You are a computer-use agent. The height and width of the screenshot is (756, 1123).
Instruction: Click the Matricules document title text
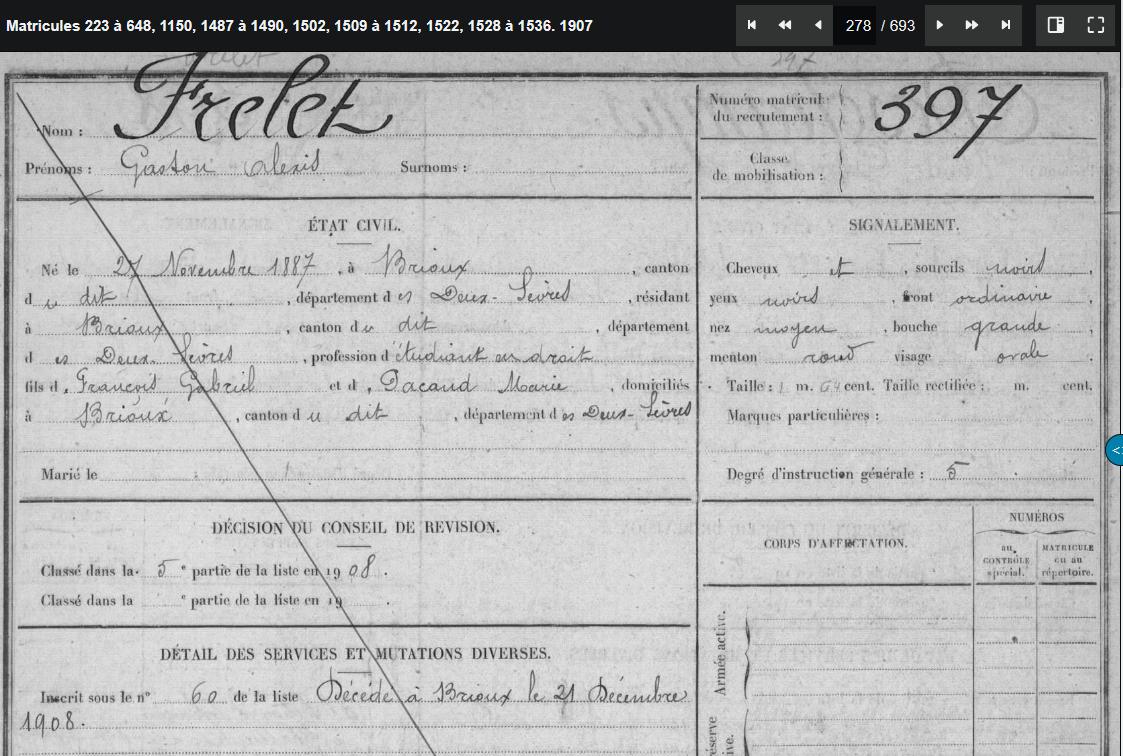299,26
